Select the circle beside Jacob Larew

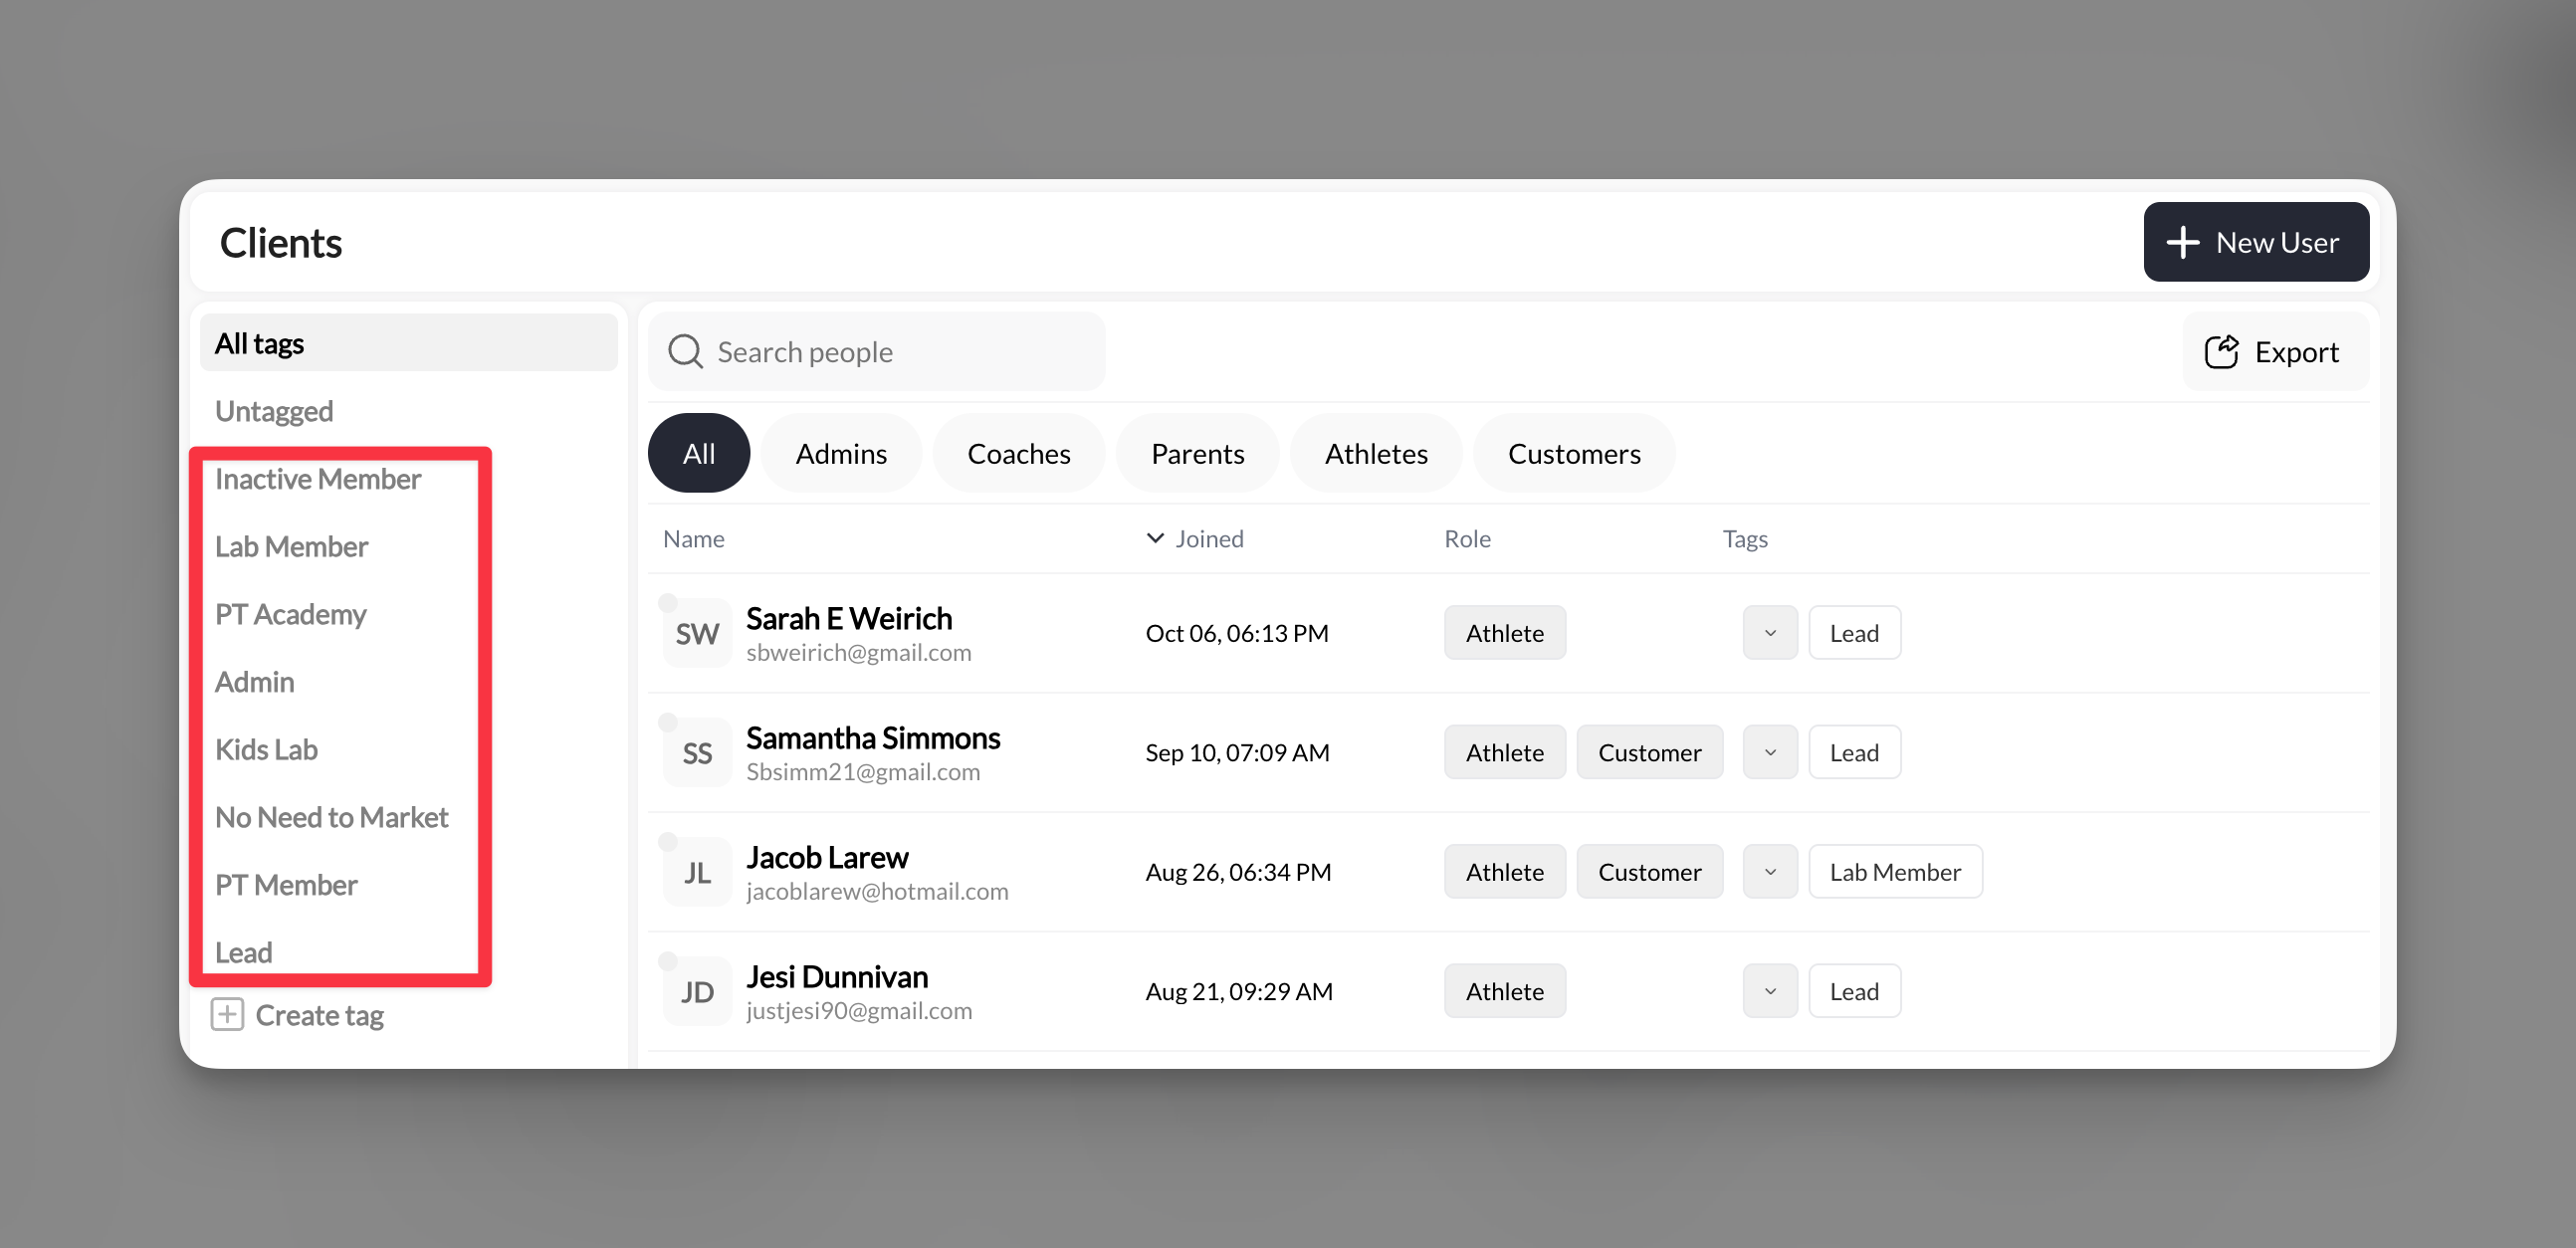[668, 841]
